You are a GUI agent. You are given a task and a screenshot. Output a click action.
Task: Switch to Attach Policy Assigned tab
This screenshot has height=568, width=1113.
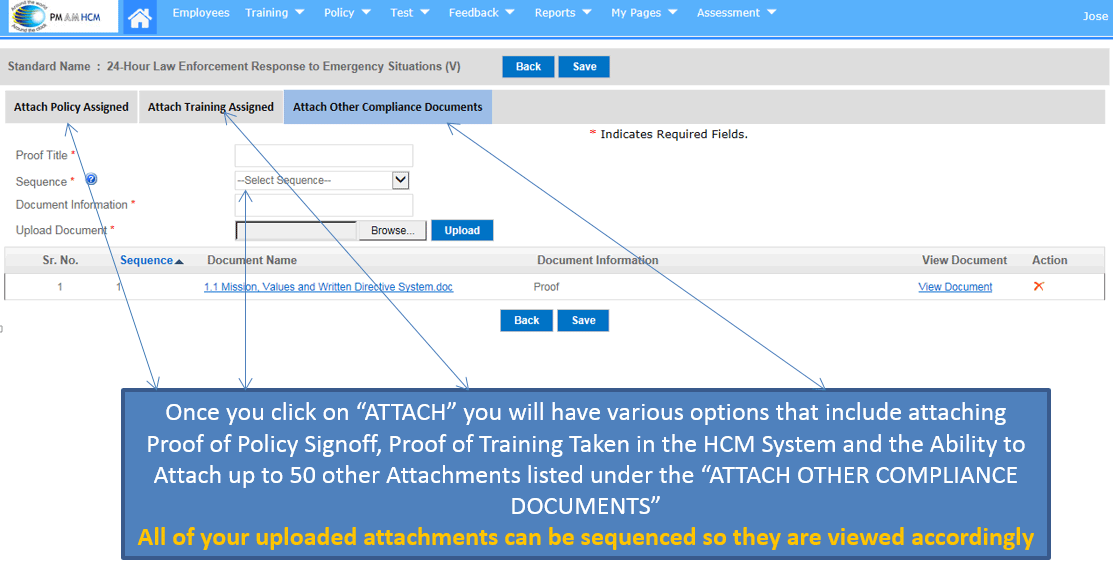pos(71,107)
